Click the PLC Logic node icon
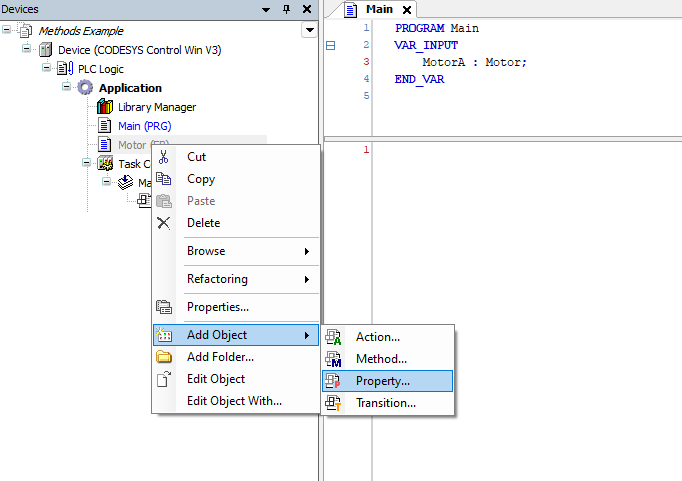Viewport: 682px width, 481px height. [x=65, y=68]
